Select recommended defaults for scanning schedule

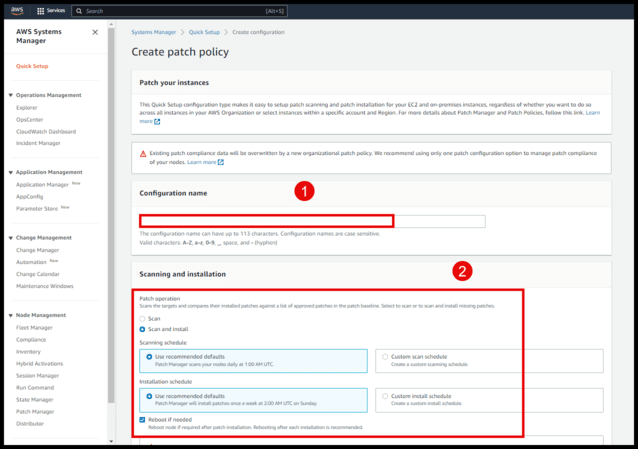click(253, 361)
